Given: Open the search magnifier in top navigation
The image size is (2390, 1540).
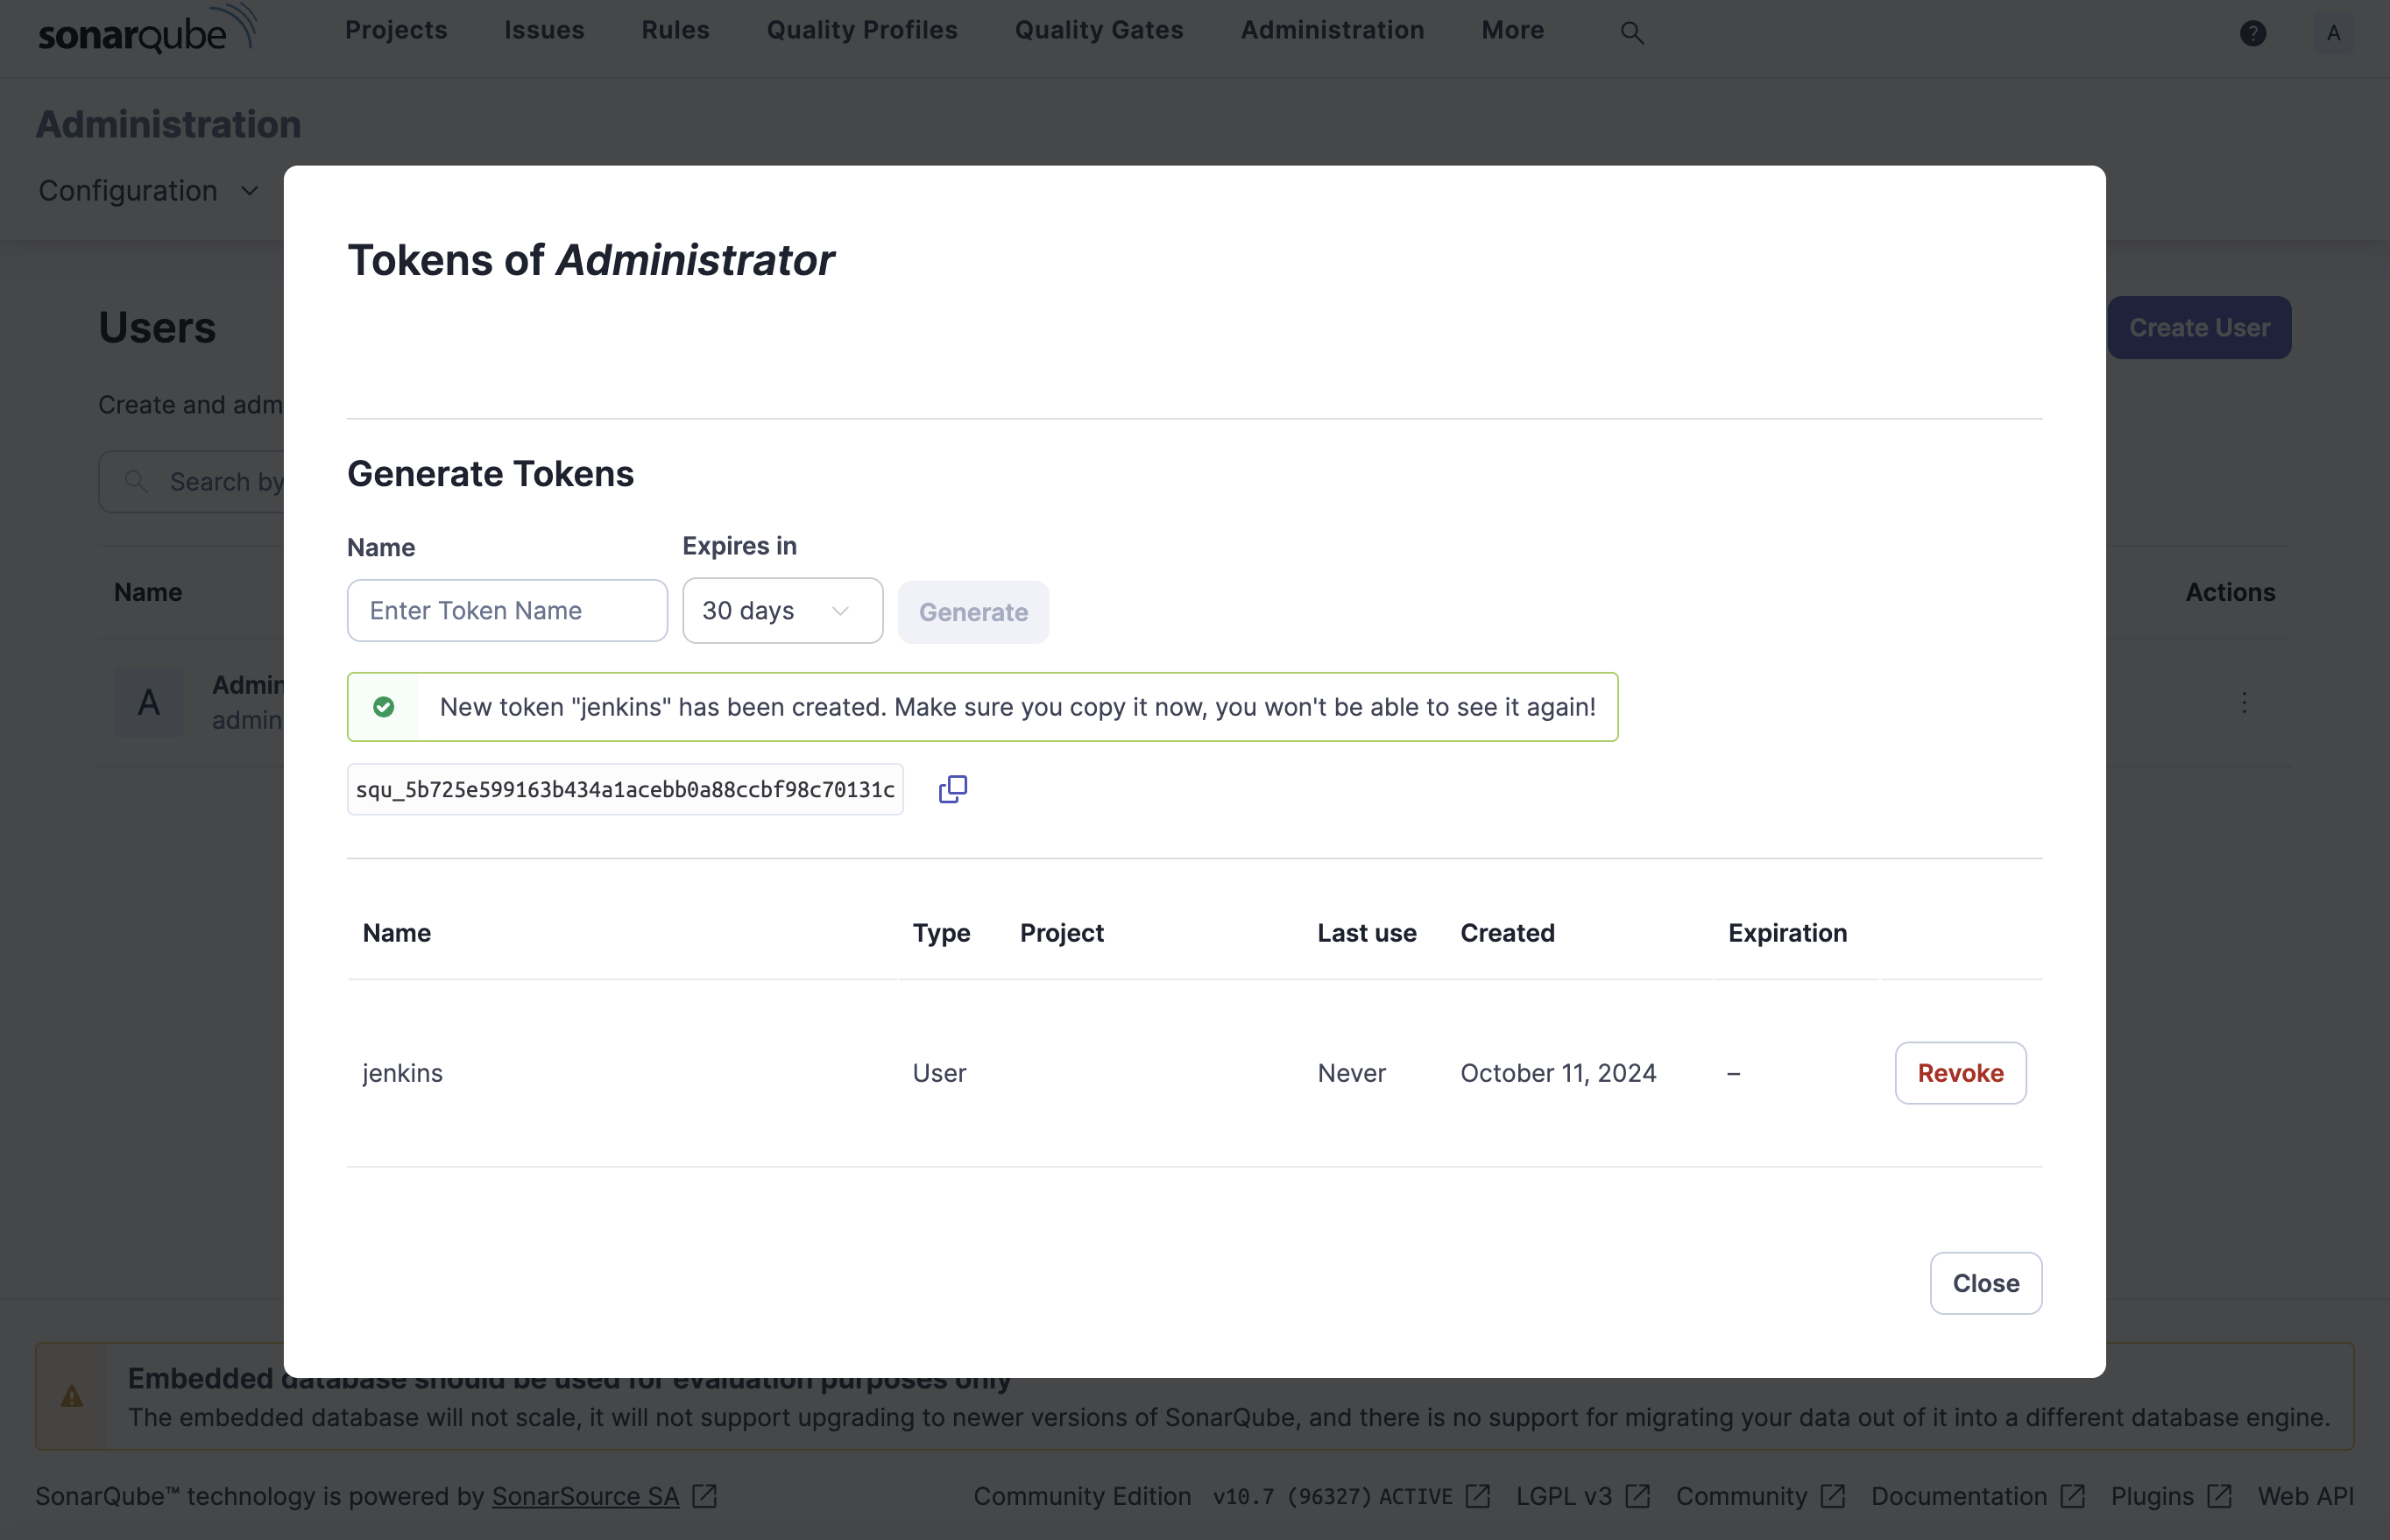Looking at the screenshot, I should 1632,33.
